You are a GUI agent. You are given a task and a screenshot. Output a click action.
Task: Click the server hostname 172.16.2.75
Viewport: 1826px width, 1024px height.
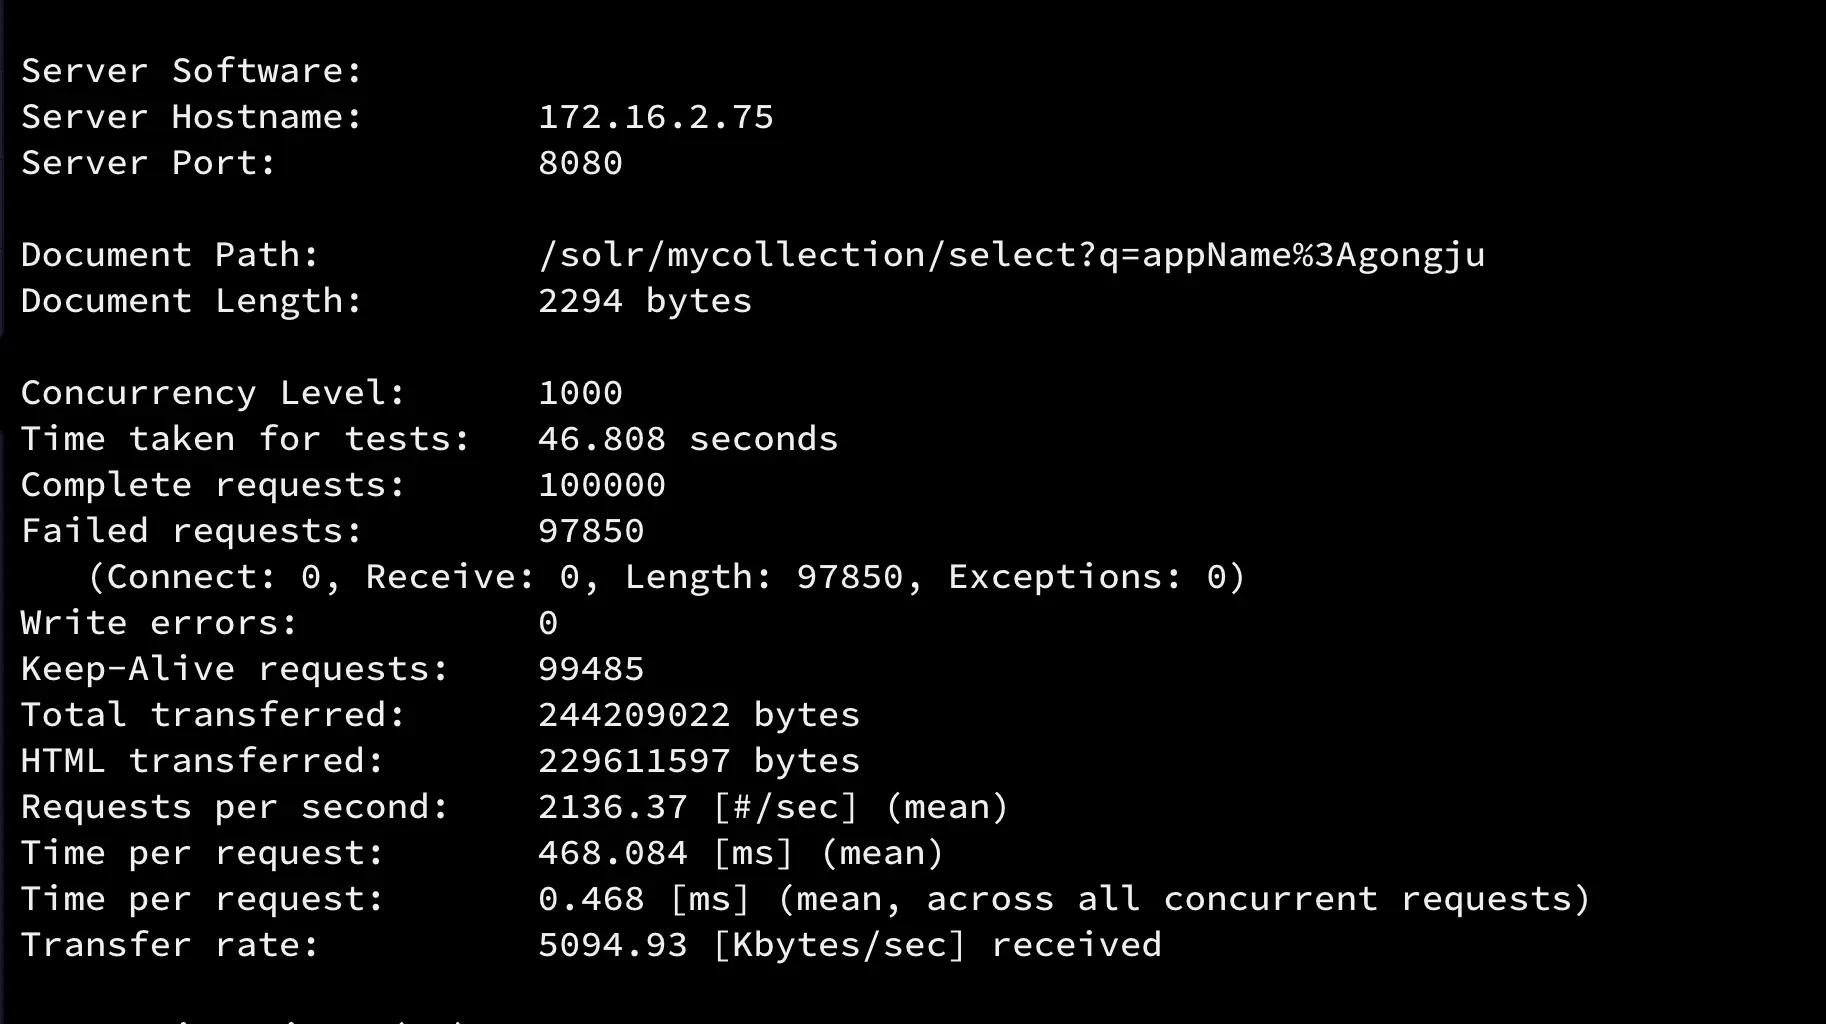[x=656, y=117]
